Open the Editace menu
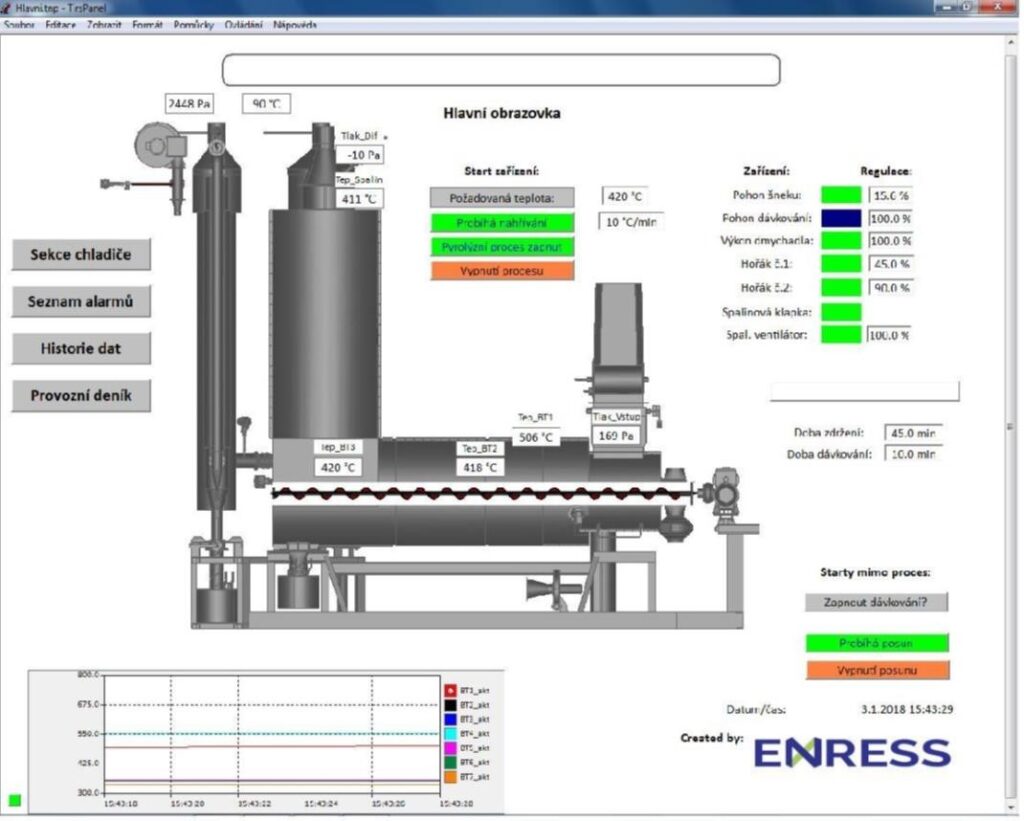This screenshot has width=1024, height=821. coord(60,25)
